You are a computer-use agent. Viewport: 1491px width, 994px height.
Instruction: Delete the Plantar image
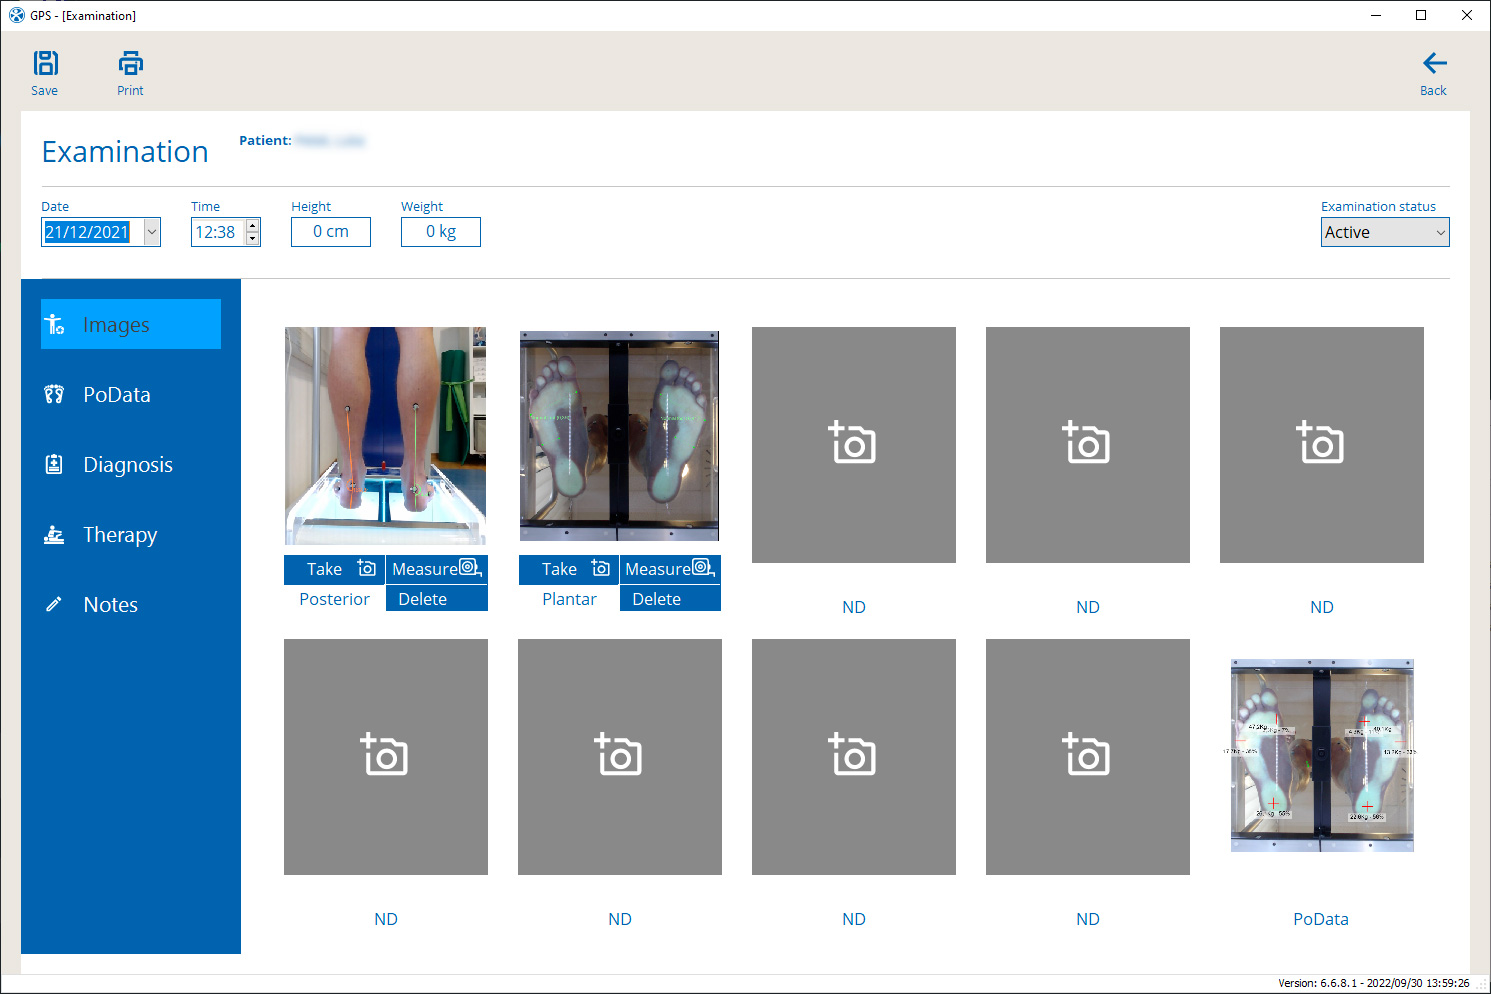pyautogui.click(x=669, y=599)
